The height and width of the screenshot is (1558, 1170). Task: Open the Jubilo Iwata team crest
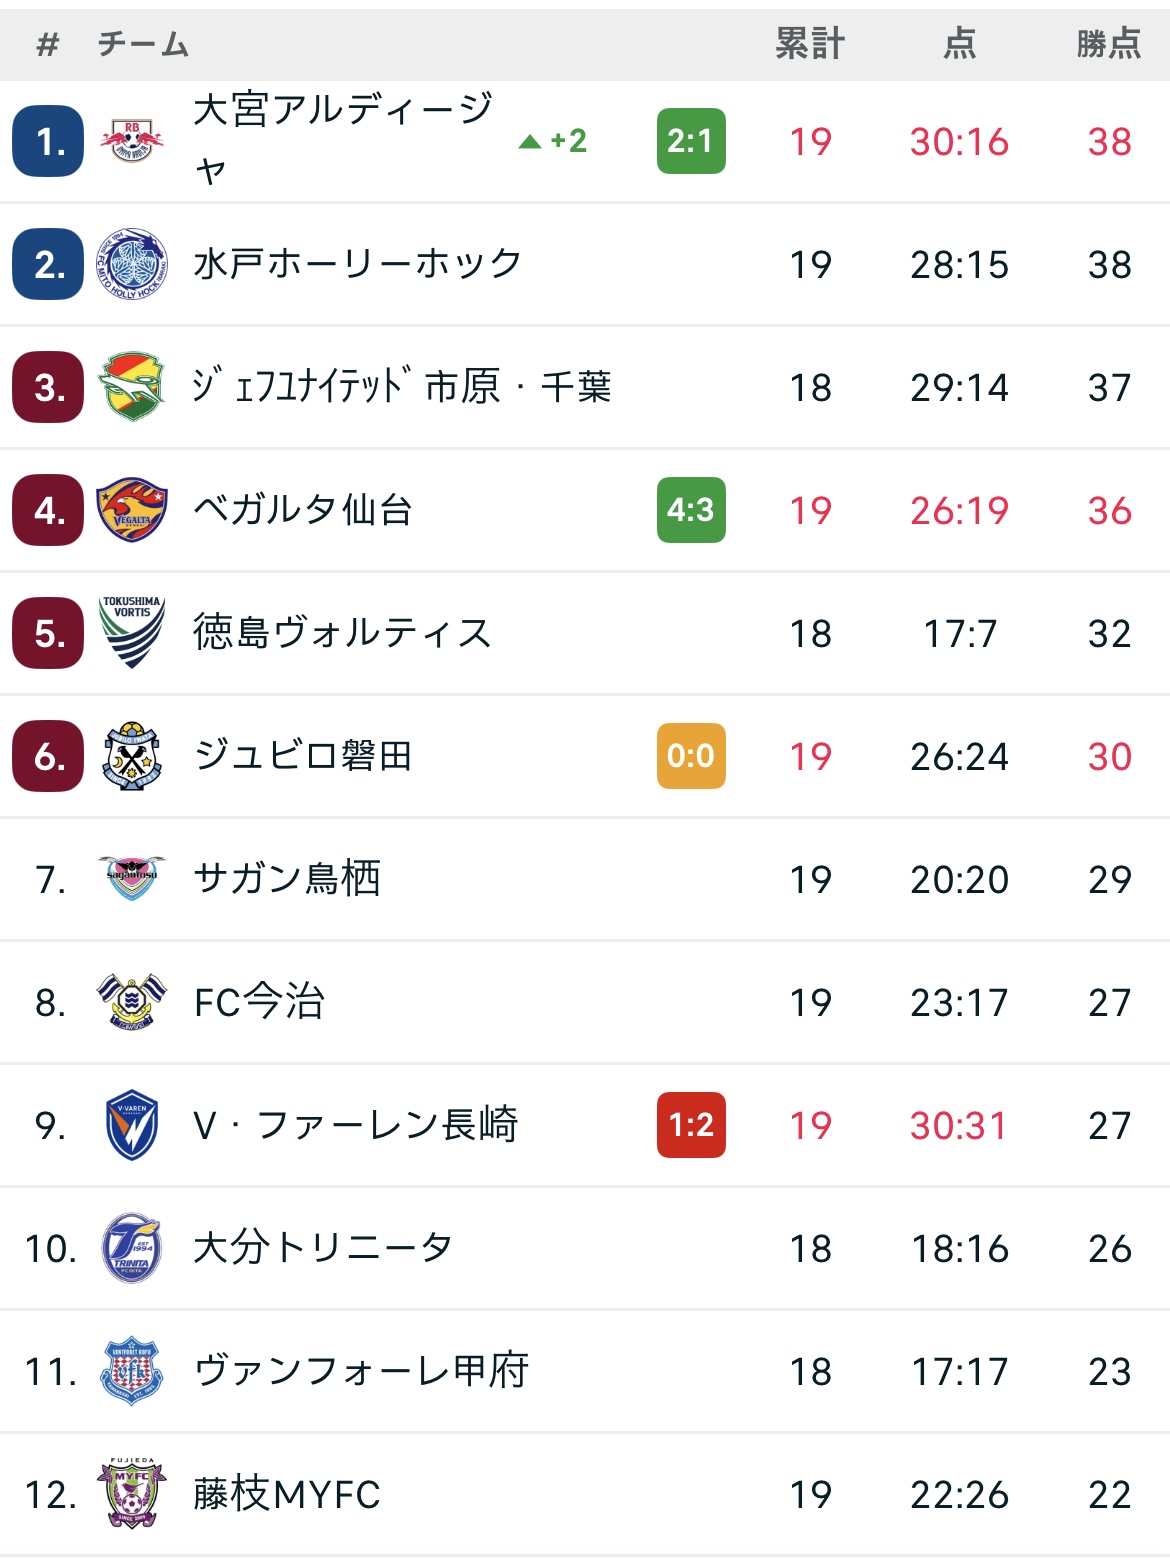pos(132,756)
